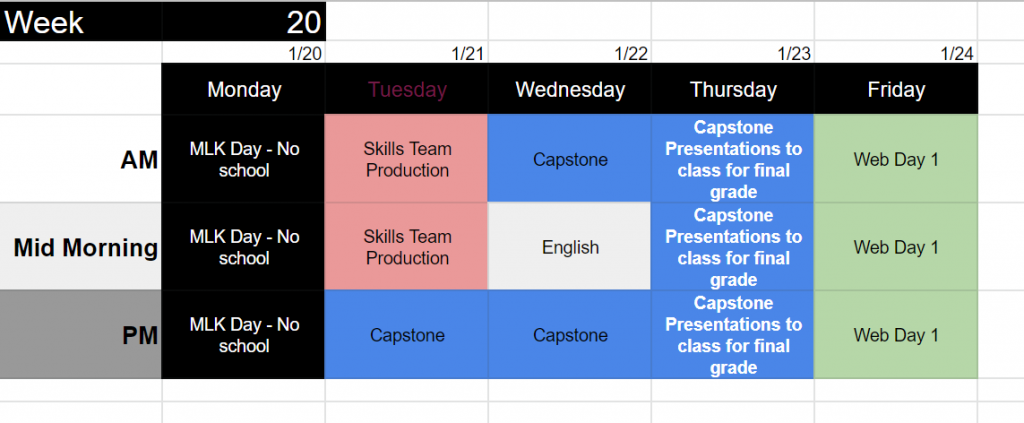The height and width of the screenshot is (423, 1024).
Task: Click Tuesday AM Skills Team Production cell
Action: click(406, 159)
